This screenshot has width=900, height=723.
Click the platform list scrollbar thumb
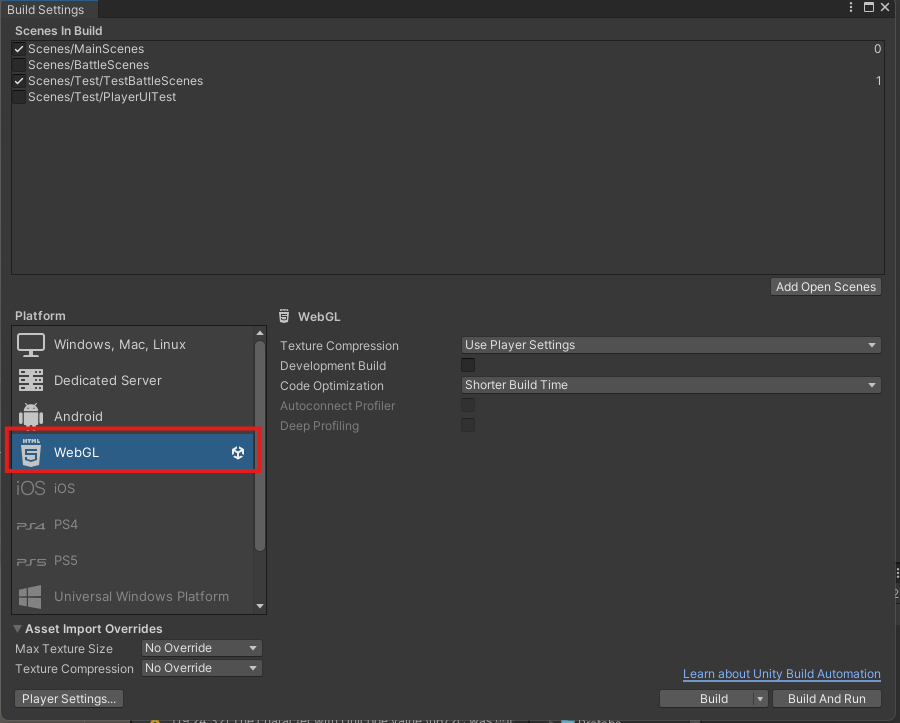click(x=260, y=446)
